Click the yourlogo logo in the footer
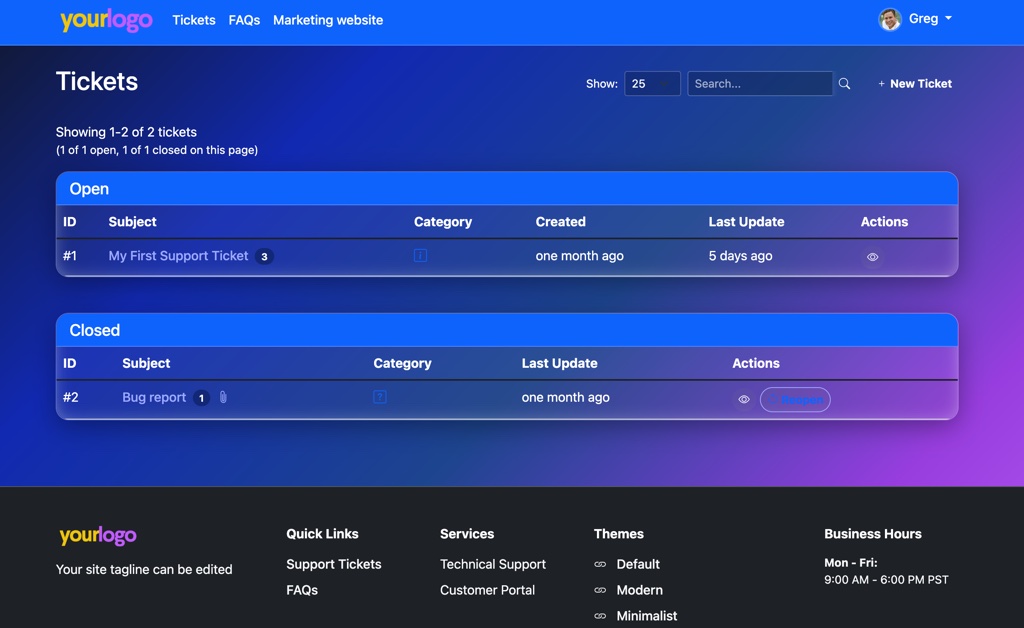This screenshot has height=628, width=1024. click(96, 535)
